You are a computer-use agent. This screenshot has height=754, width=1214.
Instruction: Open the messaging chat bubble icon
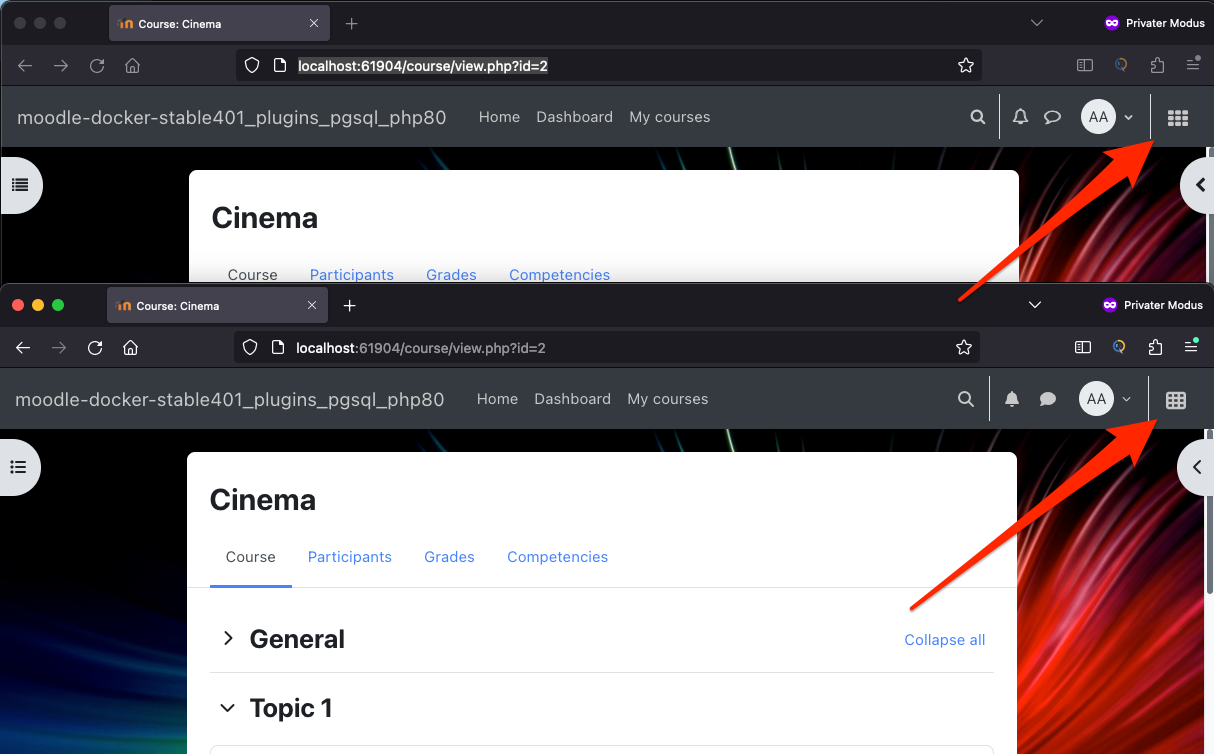click(x=1047, y=399)
